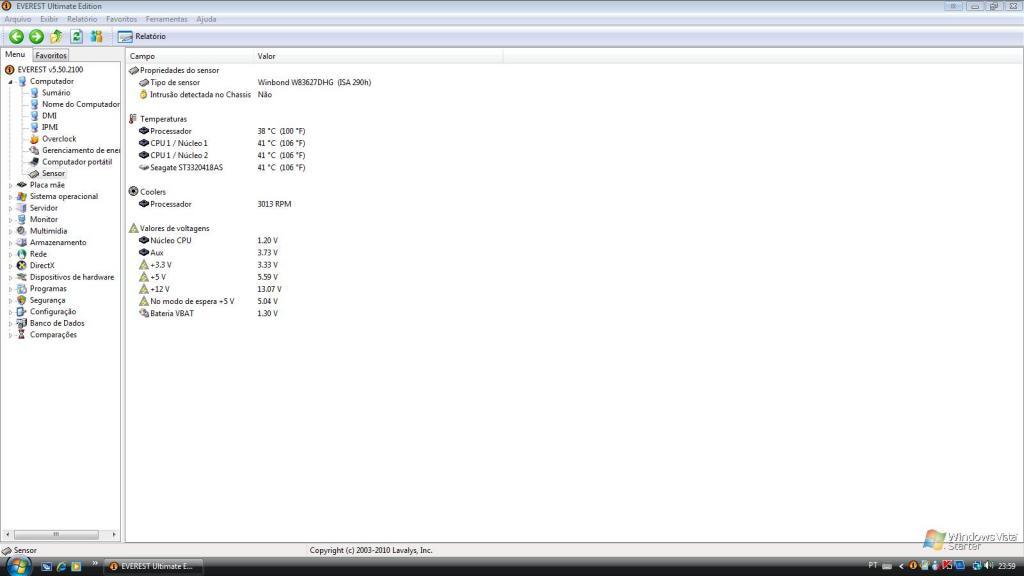Open the Exibir menu
The image size is (1024, 576).
[x=49, y=19]
